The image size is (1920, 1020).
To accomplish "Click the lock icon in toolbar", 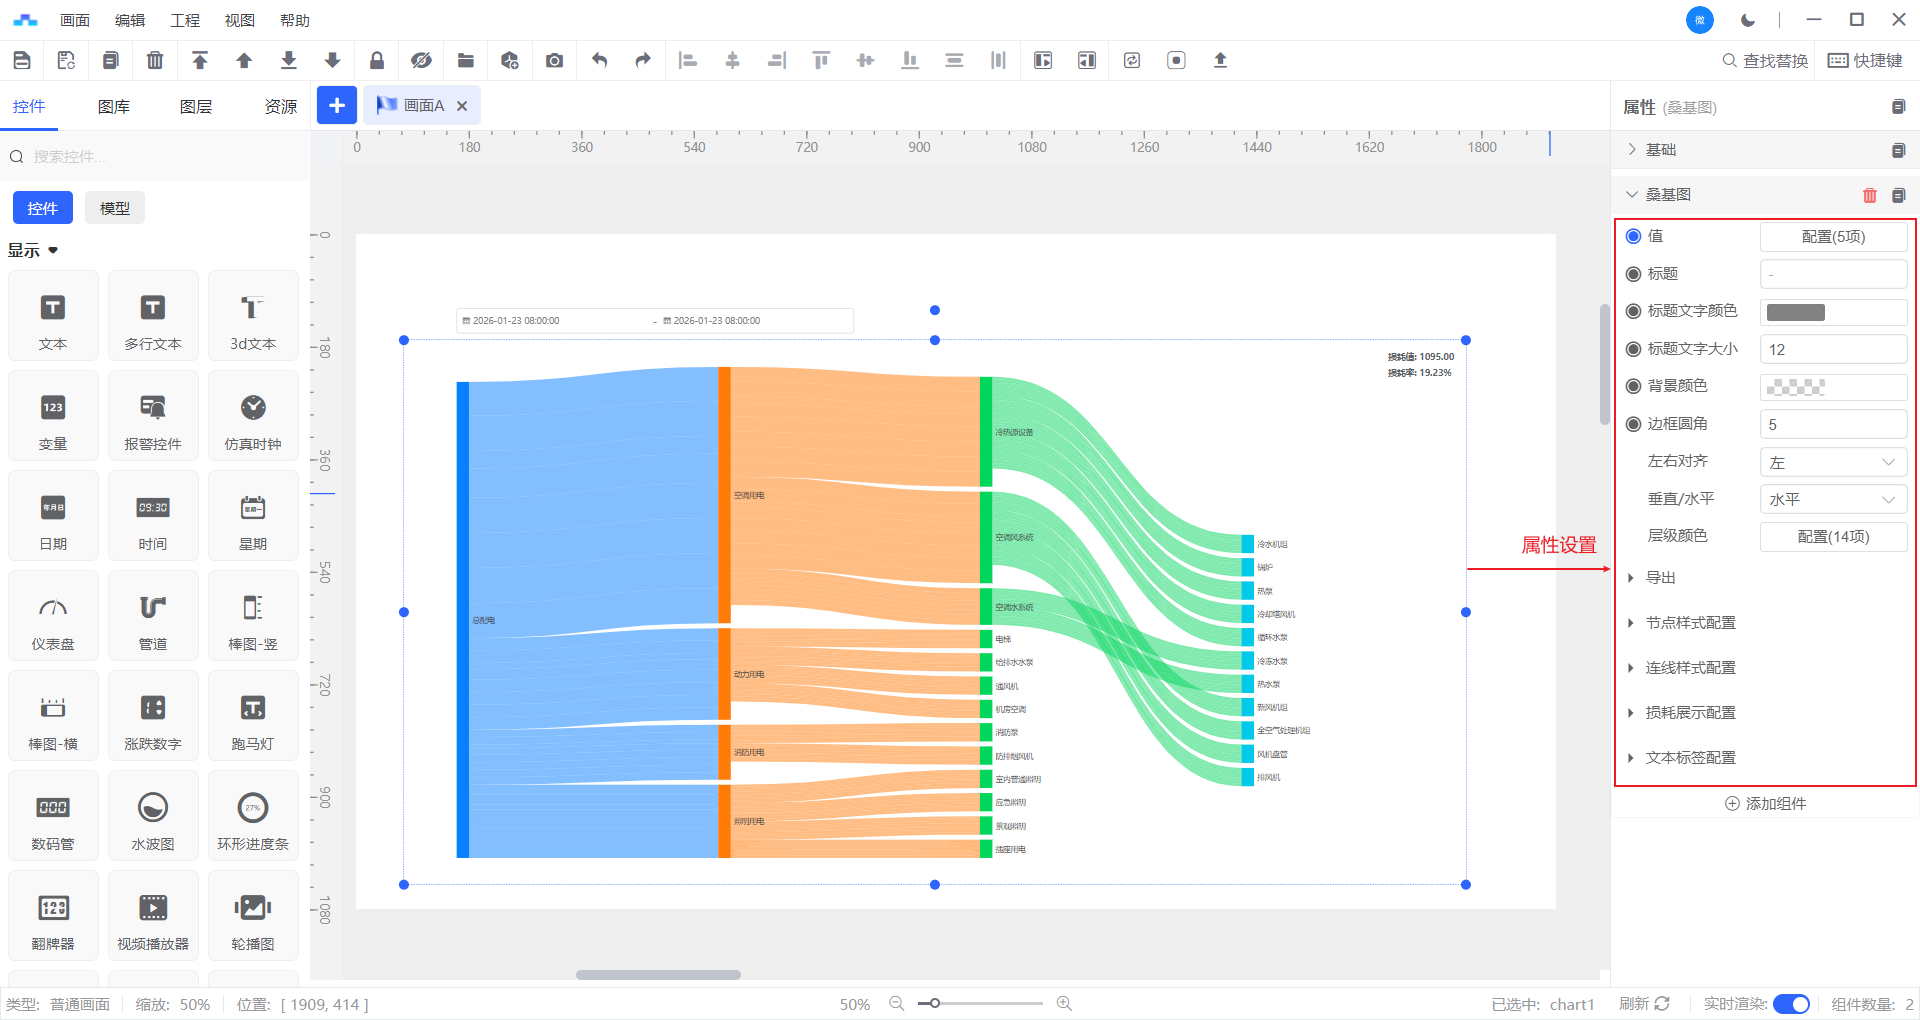I will [x=377, y=61].
